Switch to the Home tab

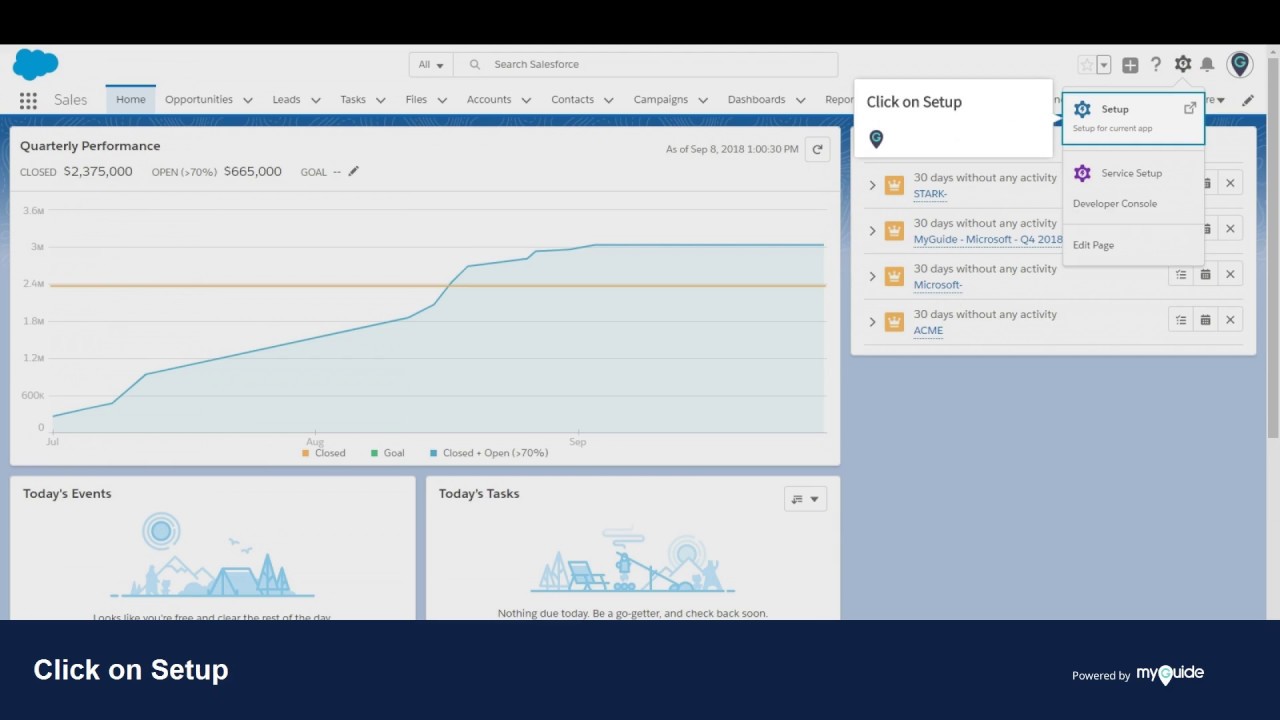click(x=131, y=100)
